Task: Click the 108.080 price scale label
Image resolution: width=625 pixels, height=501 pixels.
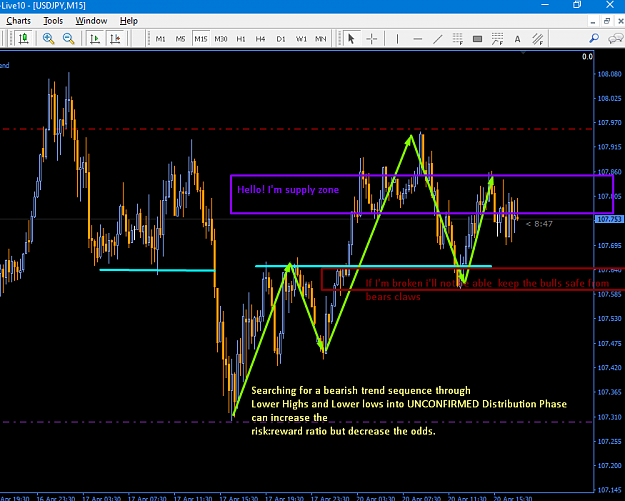Action: click(x=609, y=74)
